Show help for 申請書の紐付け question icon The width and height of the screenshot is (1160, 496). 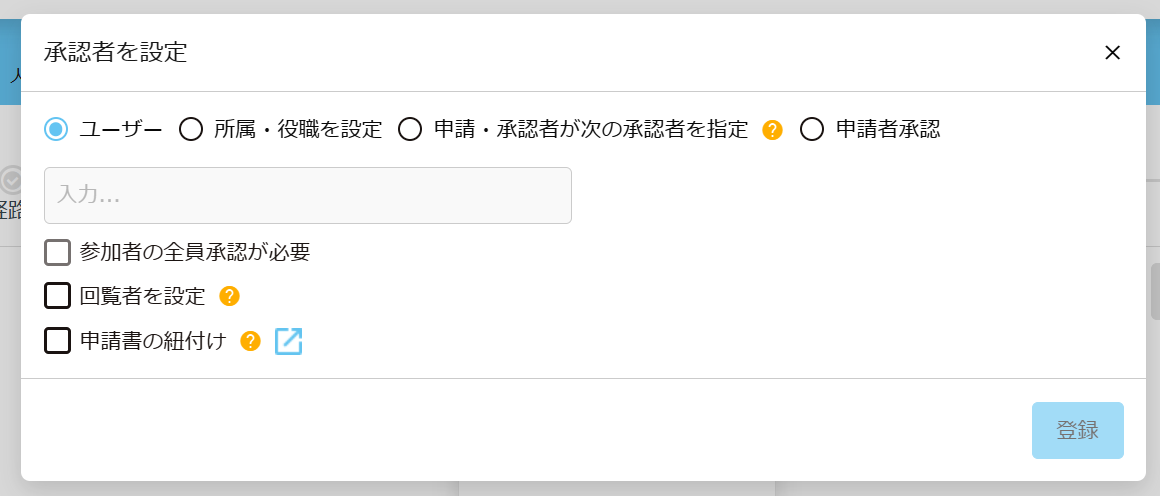coord(251,341)
